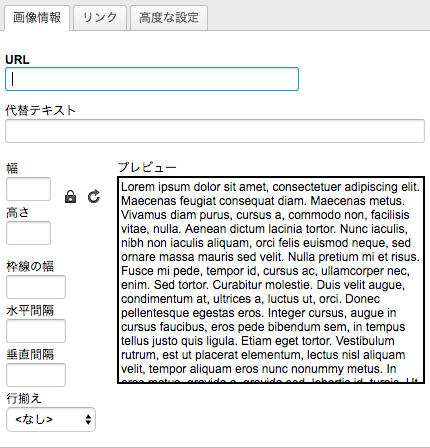The width and height of the screenshot is (430, 448).
Task: Click the 代替テキスト label
Action: point(41,110)
